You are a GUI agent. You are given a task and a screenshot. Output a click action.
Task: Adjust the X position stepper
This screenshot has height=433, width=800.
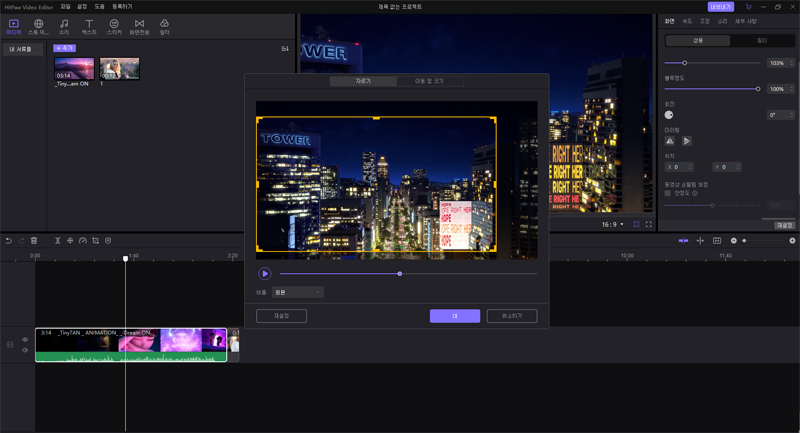[x=679, y=167]
